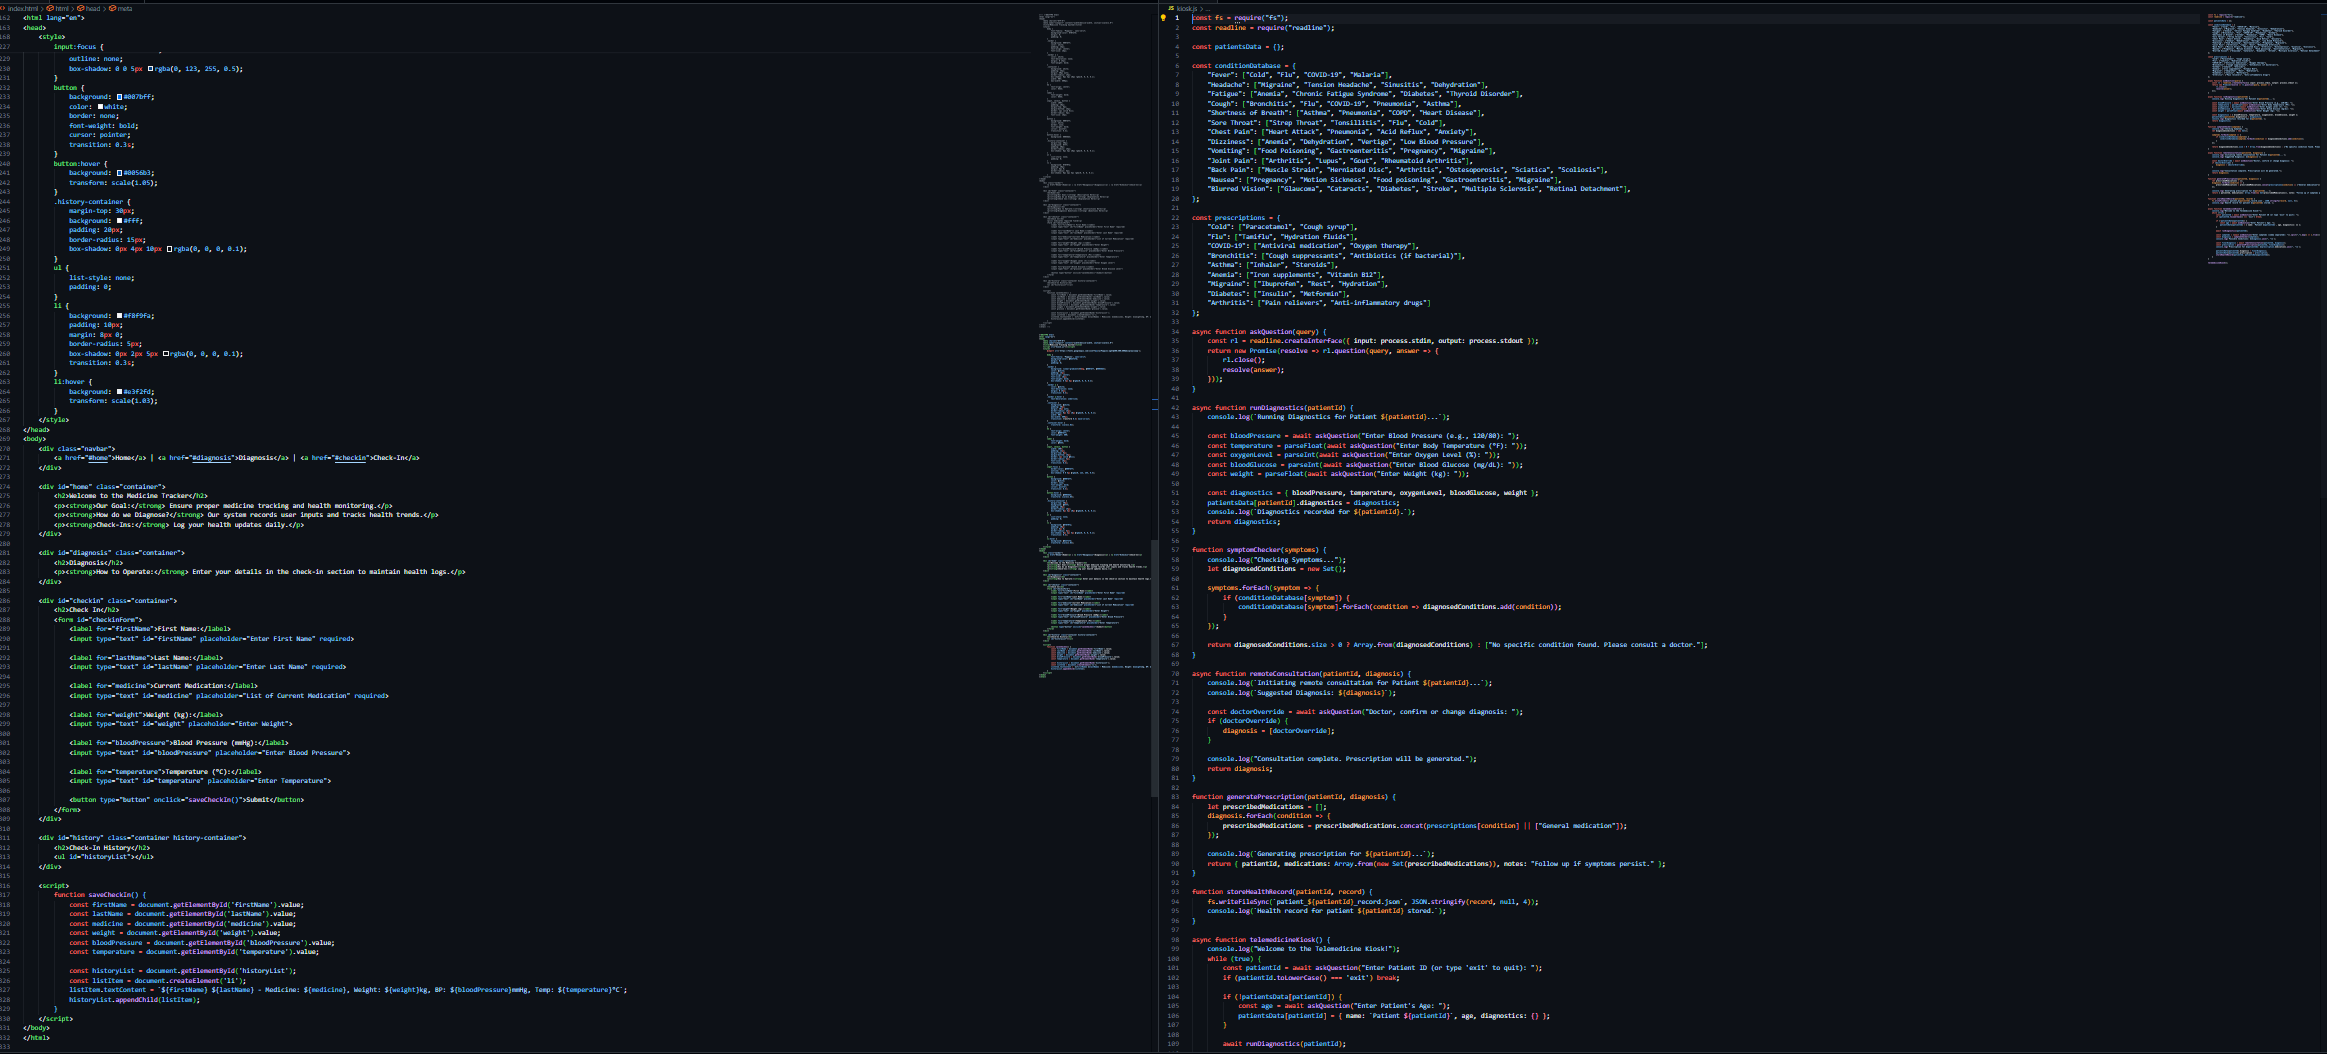Open color picker for #007bff swatch

[120, 97]
